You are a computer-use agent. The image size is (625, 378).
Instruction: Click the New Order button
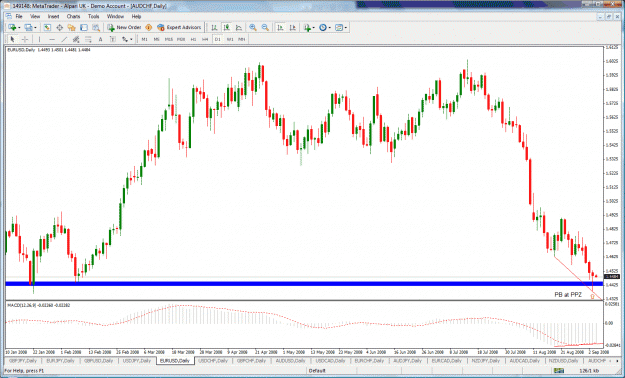pos(124,28)
